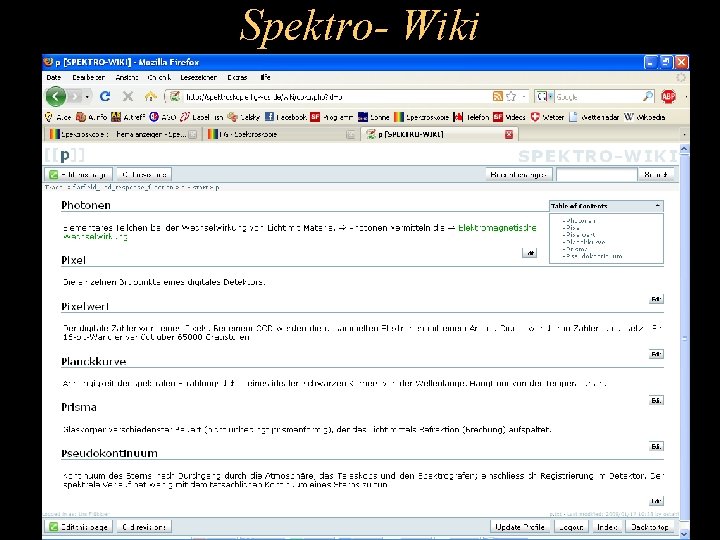
Task: Click Edit button for the Pseudokontinuum section
Action: 656,501
